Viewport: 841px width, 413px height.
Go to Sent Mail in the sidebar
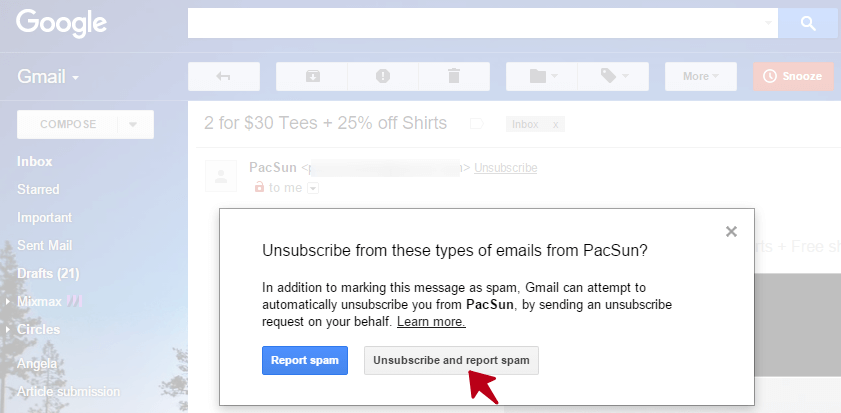point(45,245)
